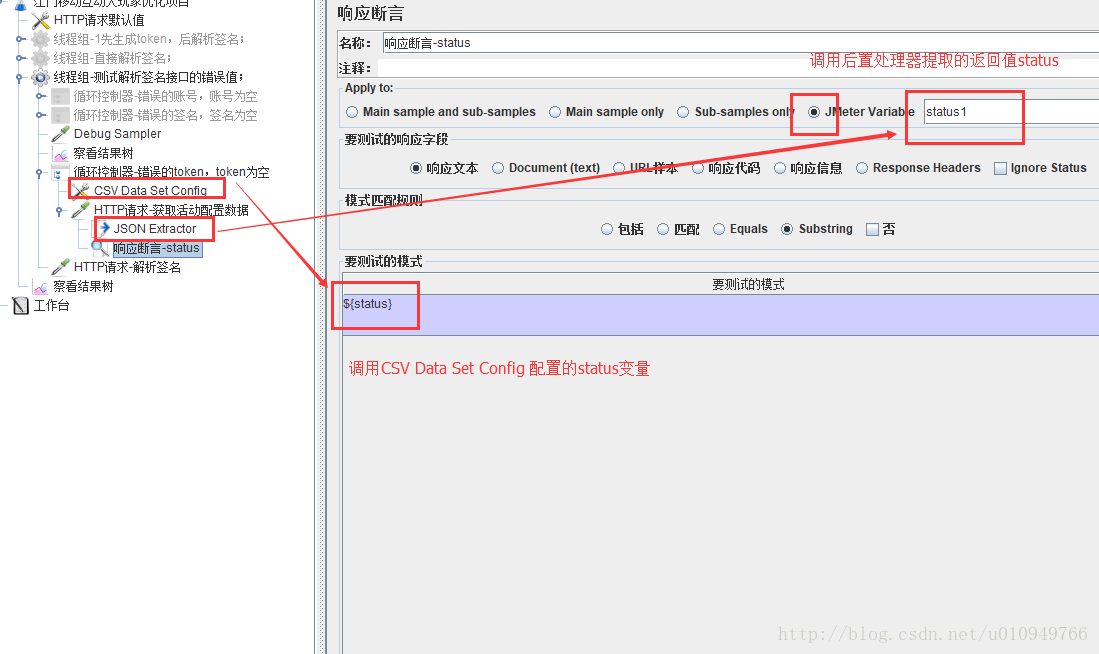Choose 响应信息 response field
Viewport: 1099px width, 654px height.
tap(780, 168)
